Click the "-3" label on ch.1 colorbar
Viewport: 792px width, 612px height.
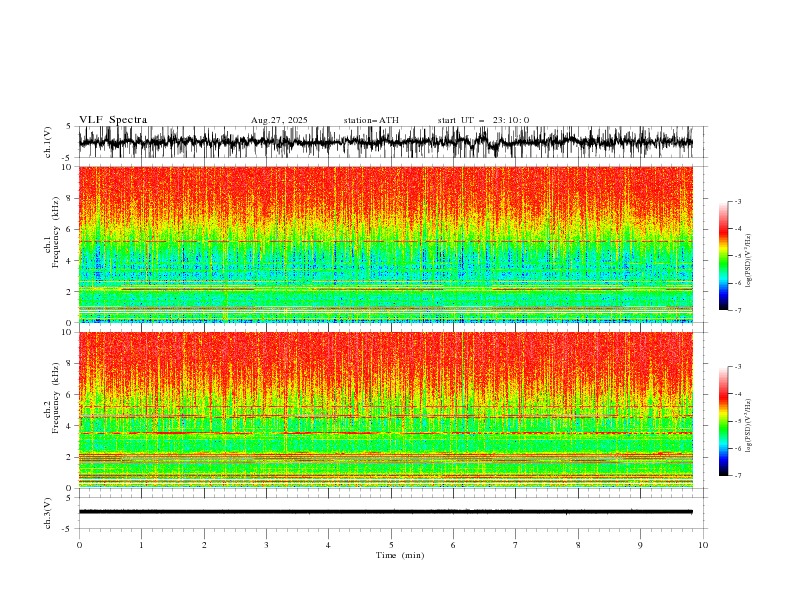coord(738,201)
